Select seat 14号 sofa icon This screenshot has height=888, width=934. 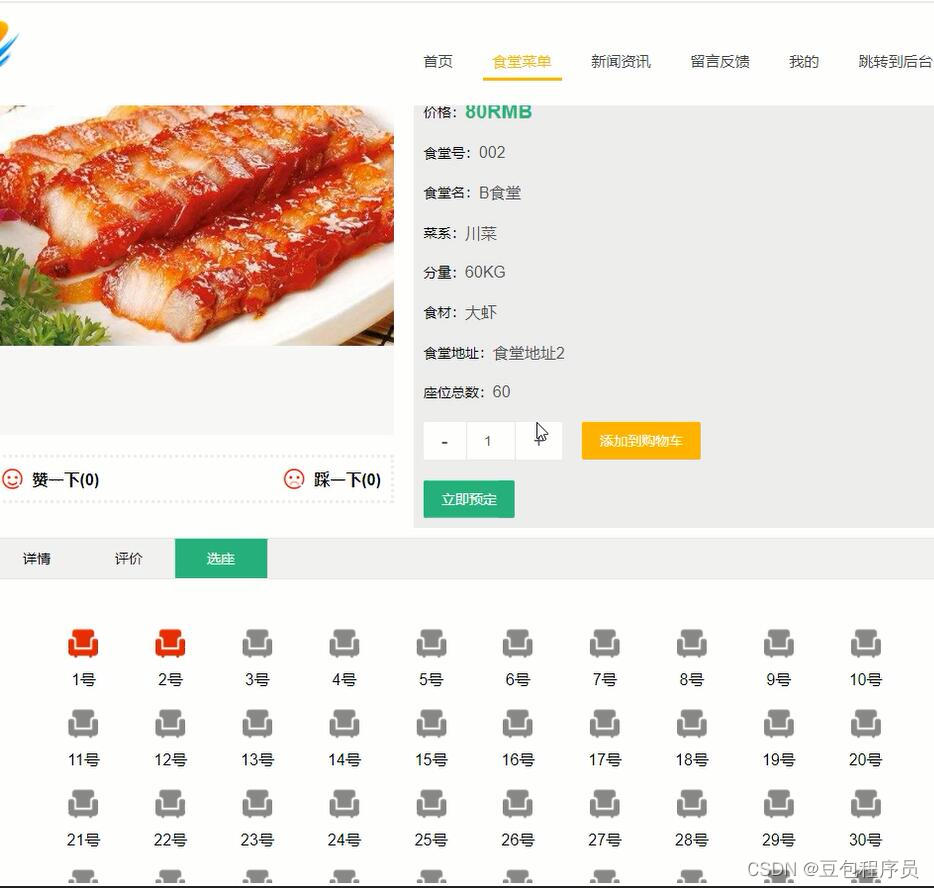(x=344, y=724)
